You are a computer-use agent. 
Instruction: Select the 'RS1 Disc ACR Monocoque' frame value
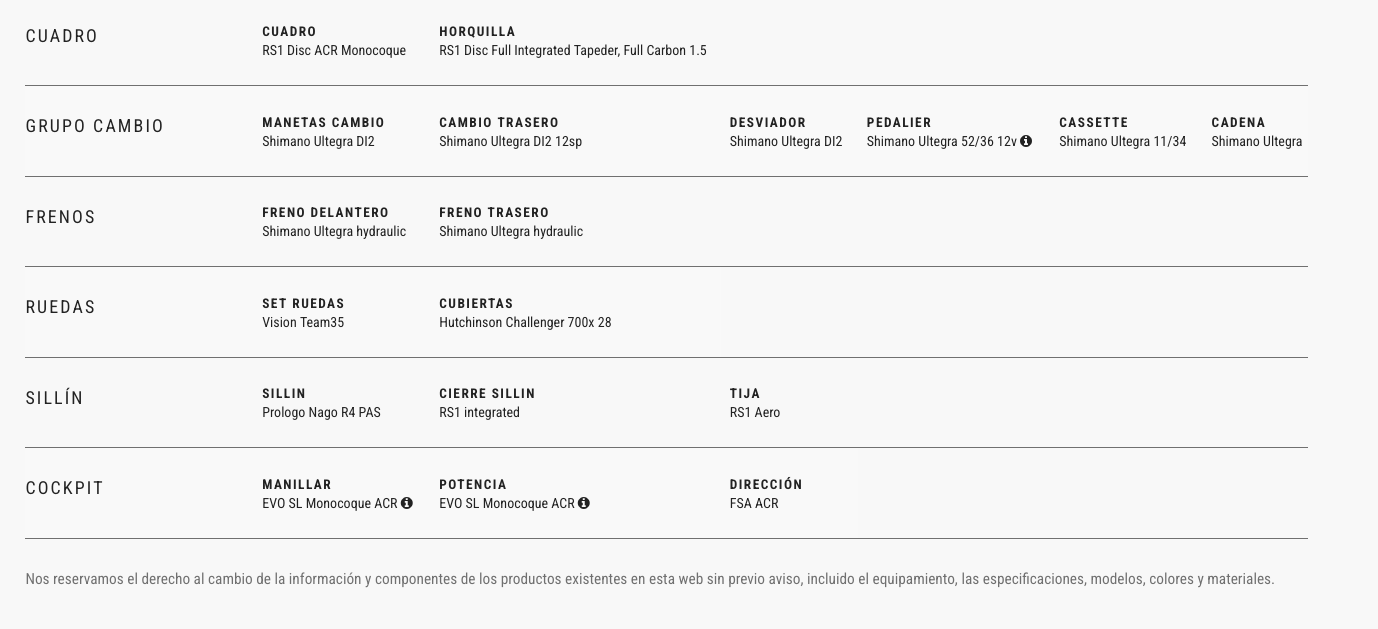334,51
